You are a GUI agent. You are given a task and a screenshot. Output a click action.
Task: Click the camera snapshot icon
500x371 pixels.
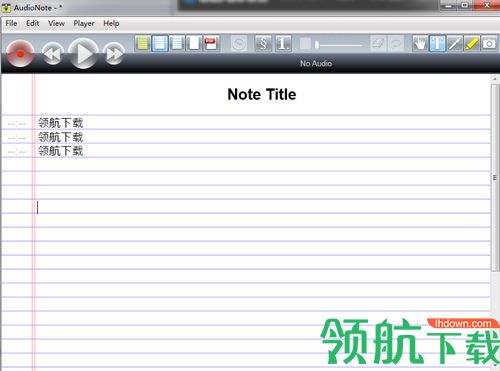pos(489,43)
